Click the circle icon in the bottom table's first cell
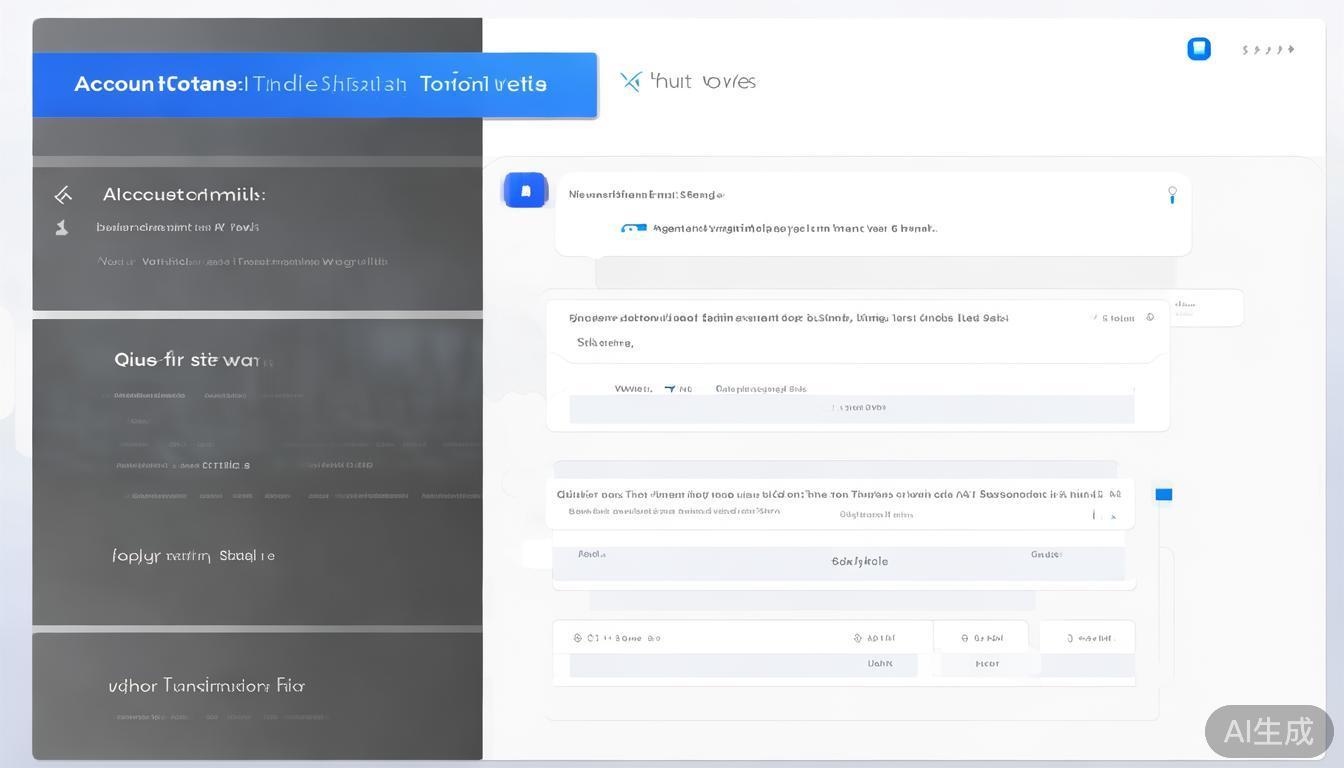This screenshot has width=1344, height=768. tap(578, 637)
